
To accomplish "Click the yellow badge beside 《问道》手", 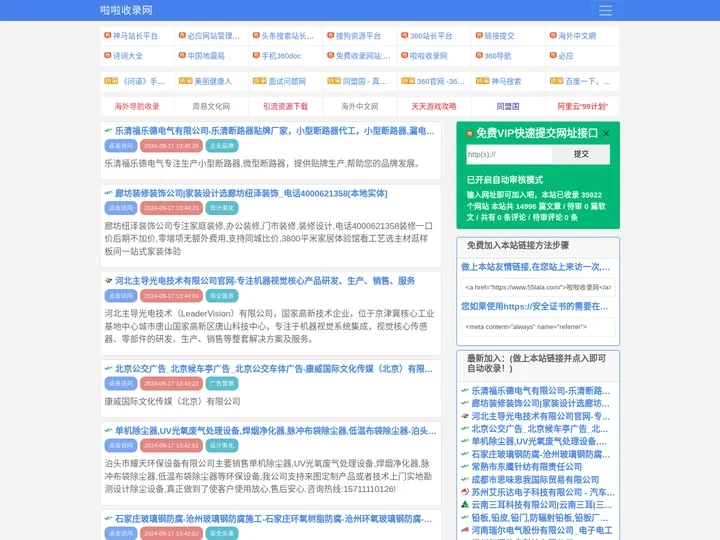I will [x=111, y=81].
